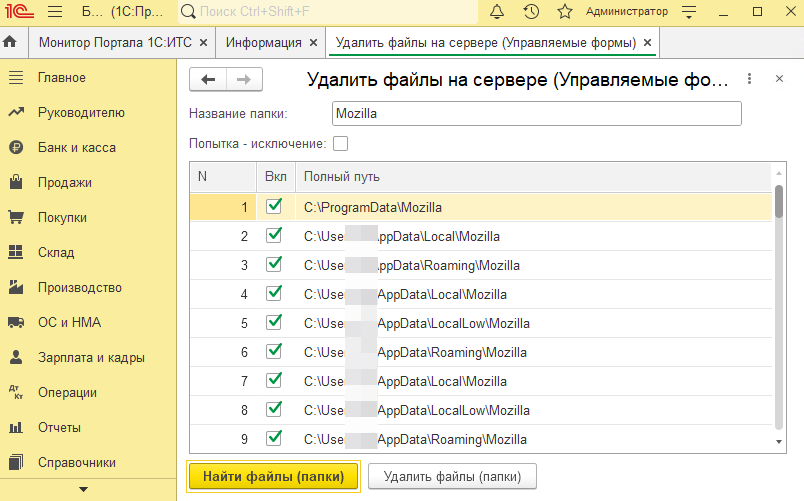This screenshot has height=501, width=804.
Task: Click 'Найти файлы (папки)' button
Action: (x=273, y=477)
